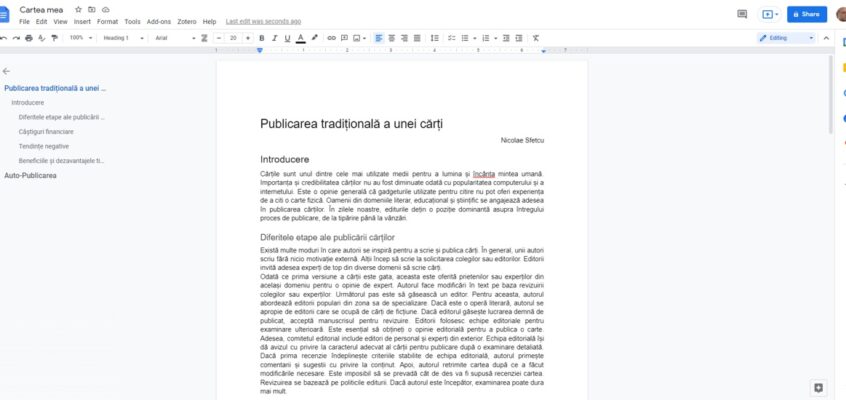The image size is (846, 400).
Task: Toggle italic formatting
Action: 274,38
